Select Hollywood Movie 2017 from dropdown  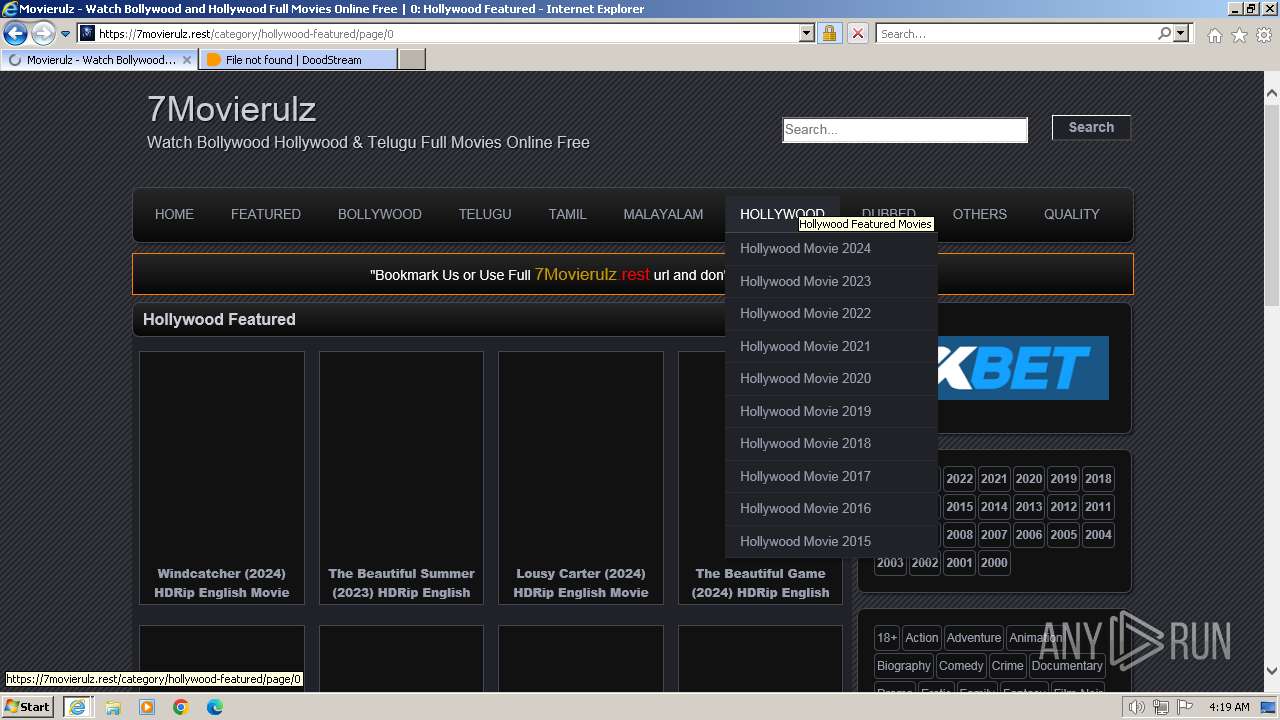(831, 476)
